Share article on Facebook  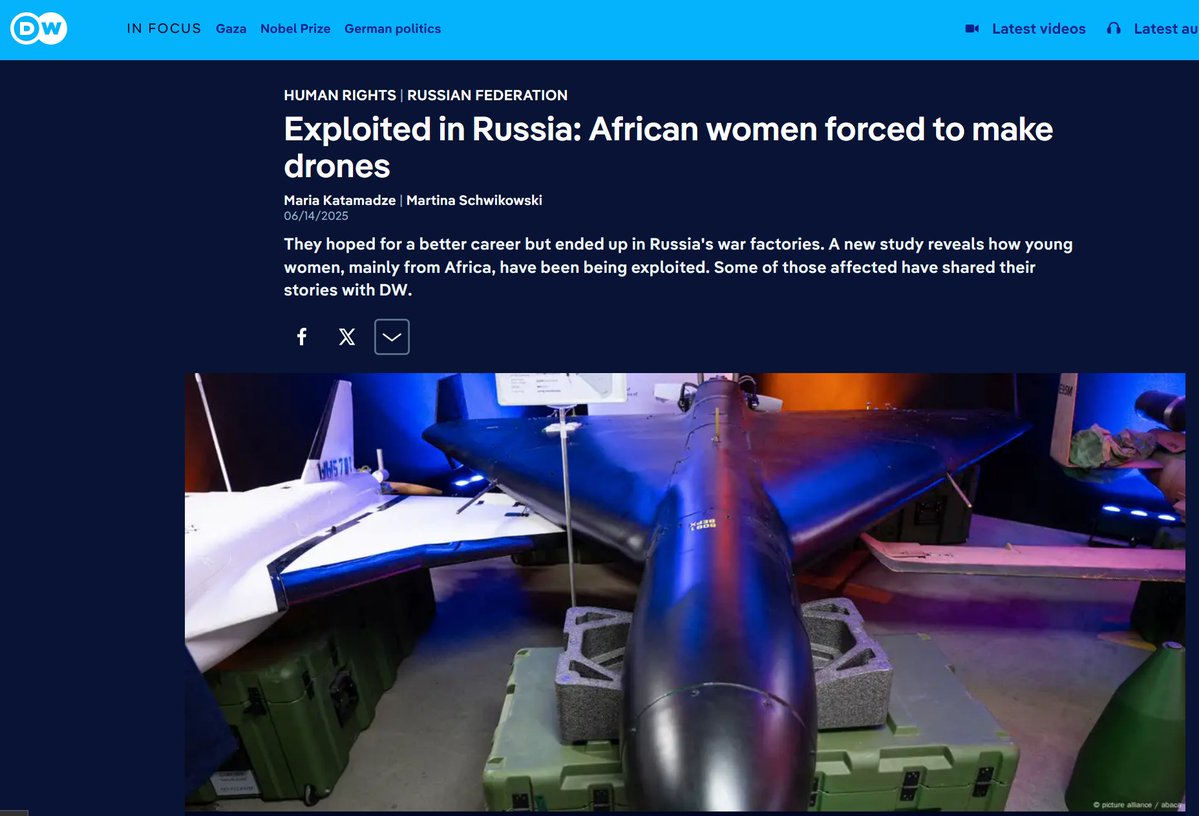(302, 336)
